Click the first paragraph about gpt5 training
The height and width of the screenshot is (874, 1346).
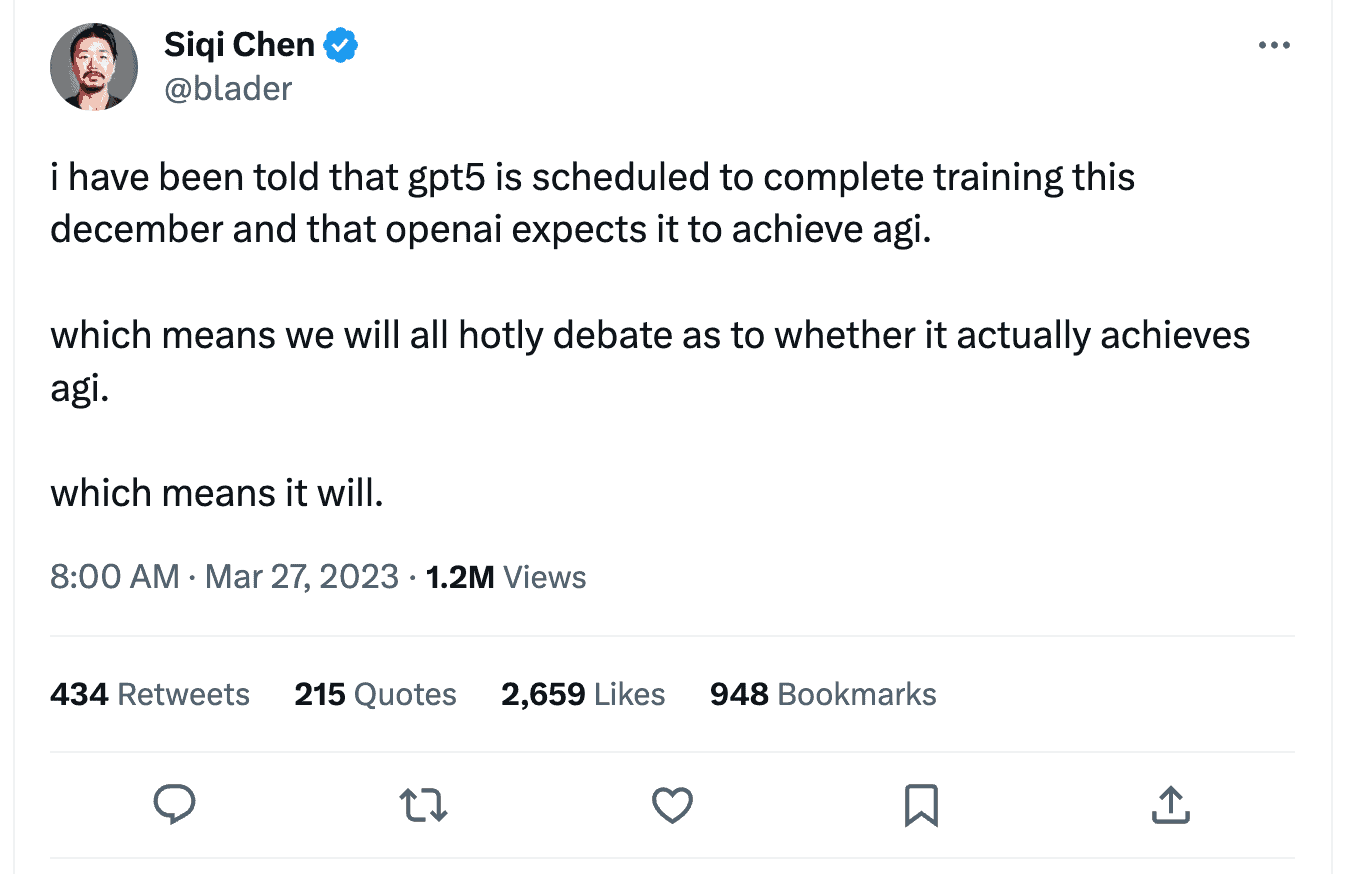point(592,203)
